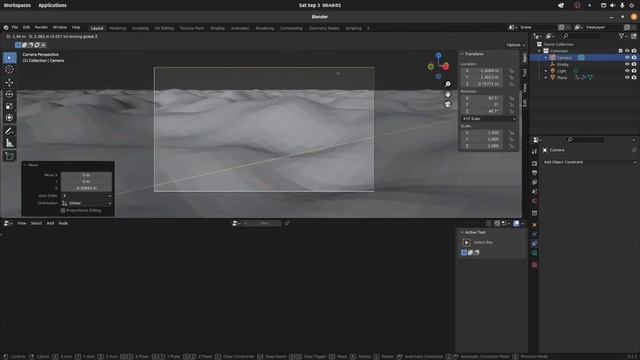640x360 pixels.
Task: Open the outliner filter dropdown
Action: point(623,36)
